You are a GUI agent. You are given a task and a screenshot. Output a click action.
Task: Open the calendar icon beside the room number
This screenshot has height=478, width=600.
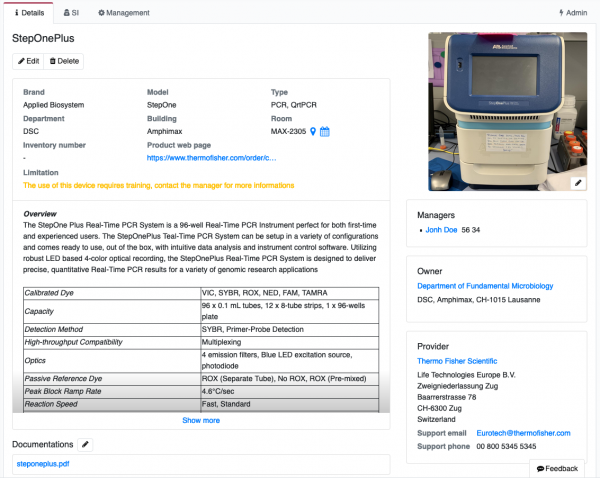[325, 131]
